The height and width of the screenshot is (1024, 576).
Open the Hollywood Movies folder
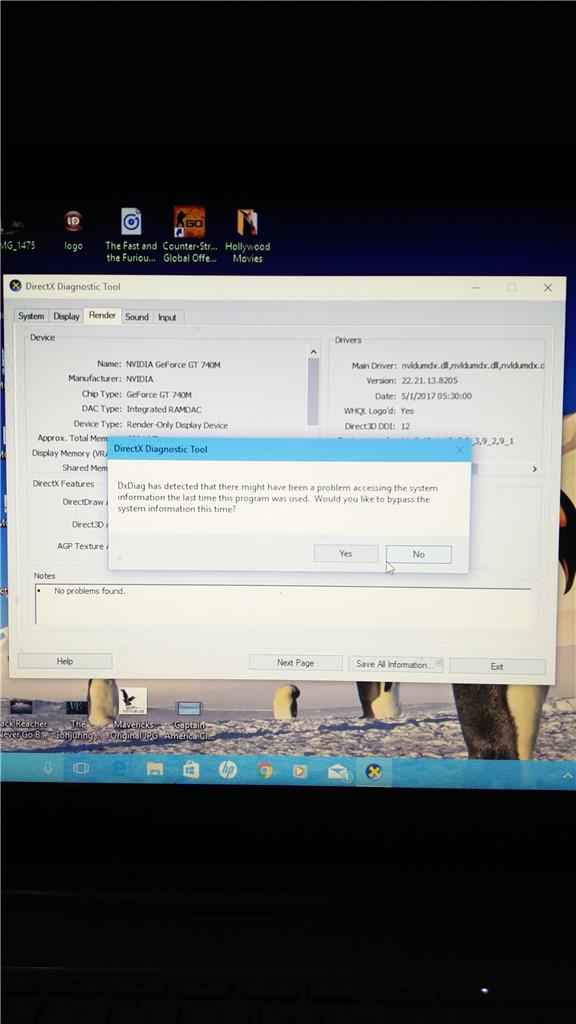click(x=248, y=235)
